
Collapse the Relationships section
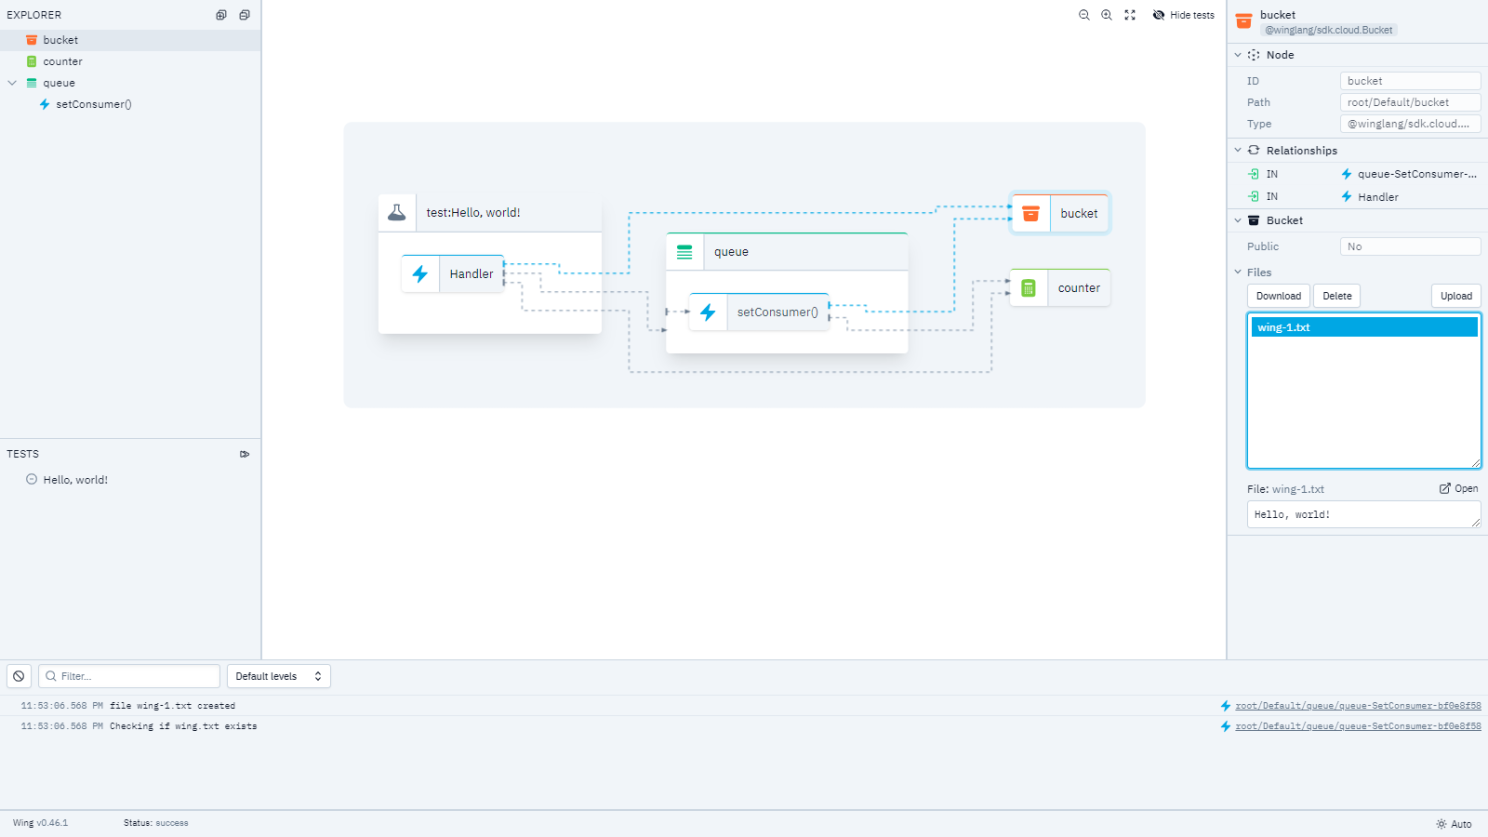tap(1238, 150)
